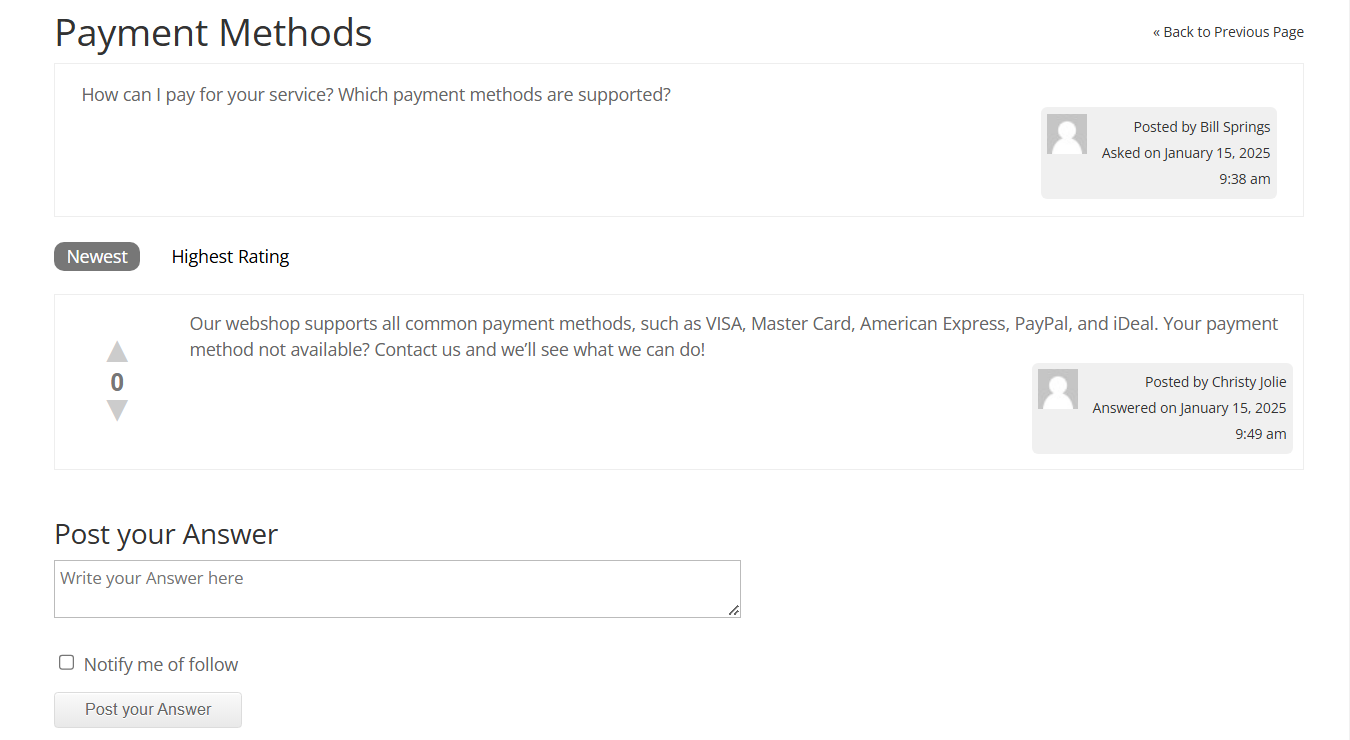This screenshot has width=1350, height=740.
Task: Upvote Christy Jolie's answer with up arrow
Action: (117, 352)
